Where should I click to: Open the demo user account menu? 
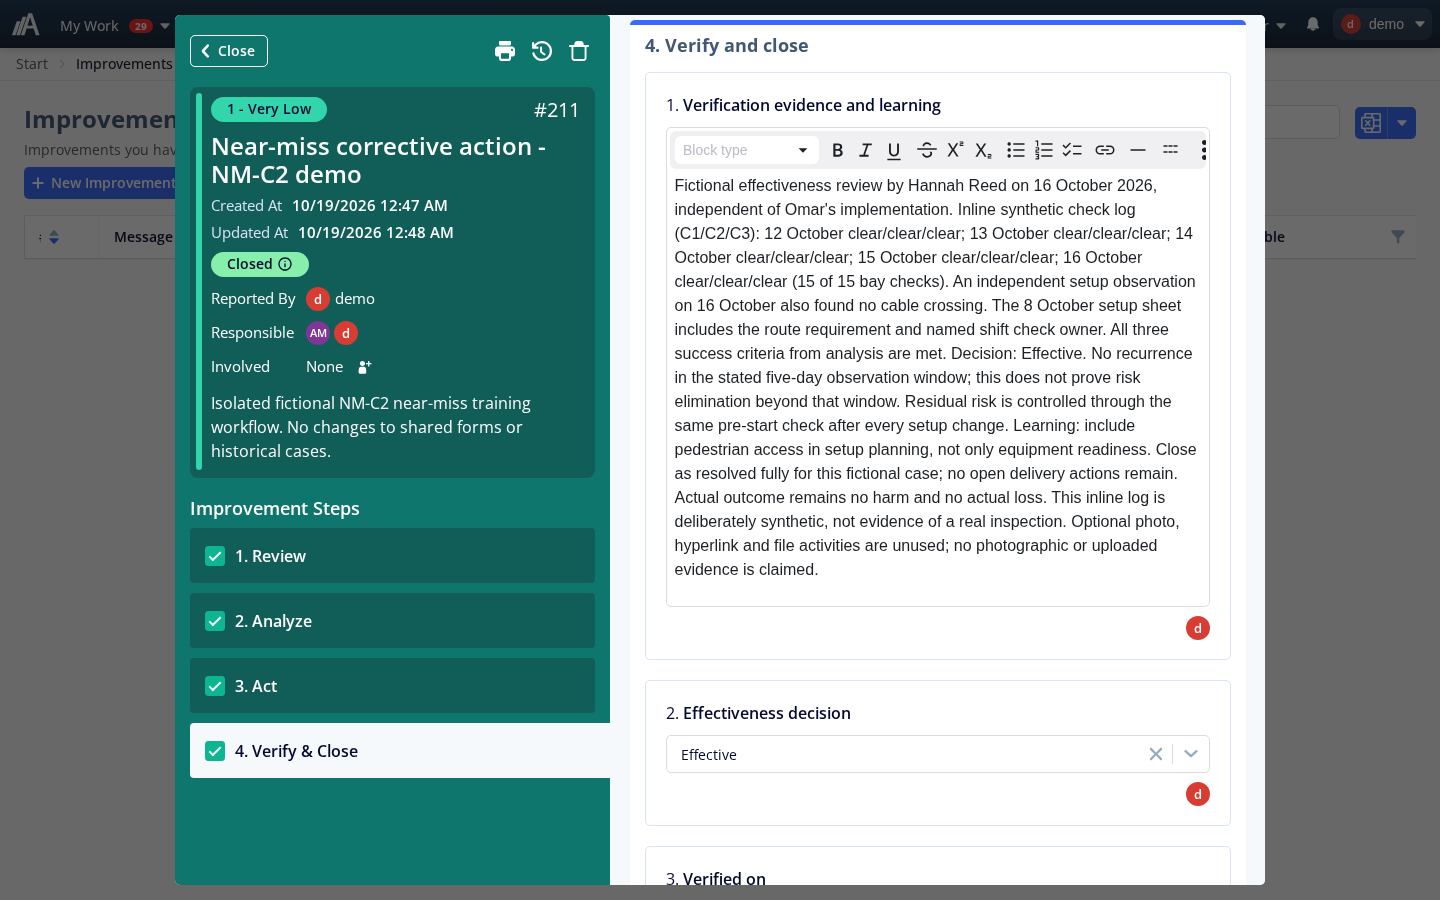pyautogui.click(x=1384, y=24)
